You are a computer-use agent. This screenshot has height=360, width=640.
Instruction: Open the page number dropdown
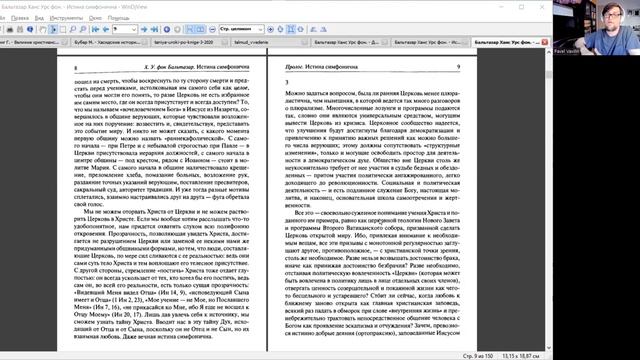point(133,29)
